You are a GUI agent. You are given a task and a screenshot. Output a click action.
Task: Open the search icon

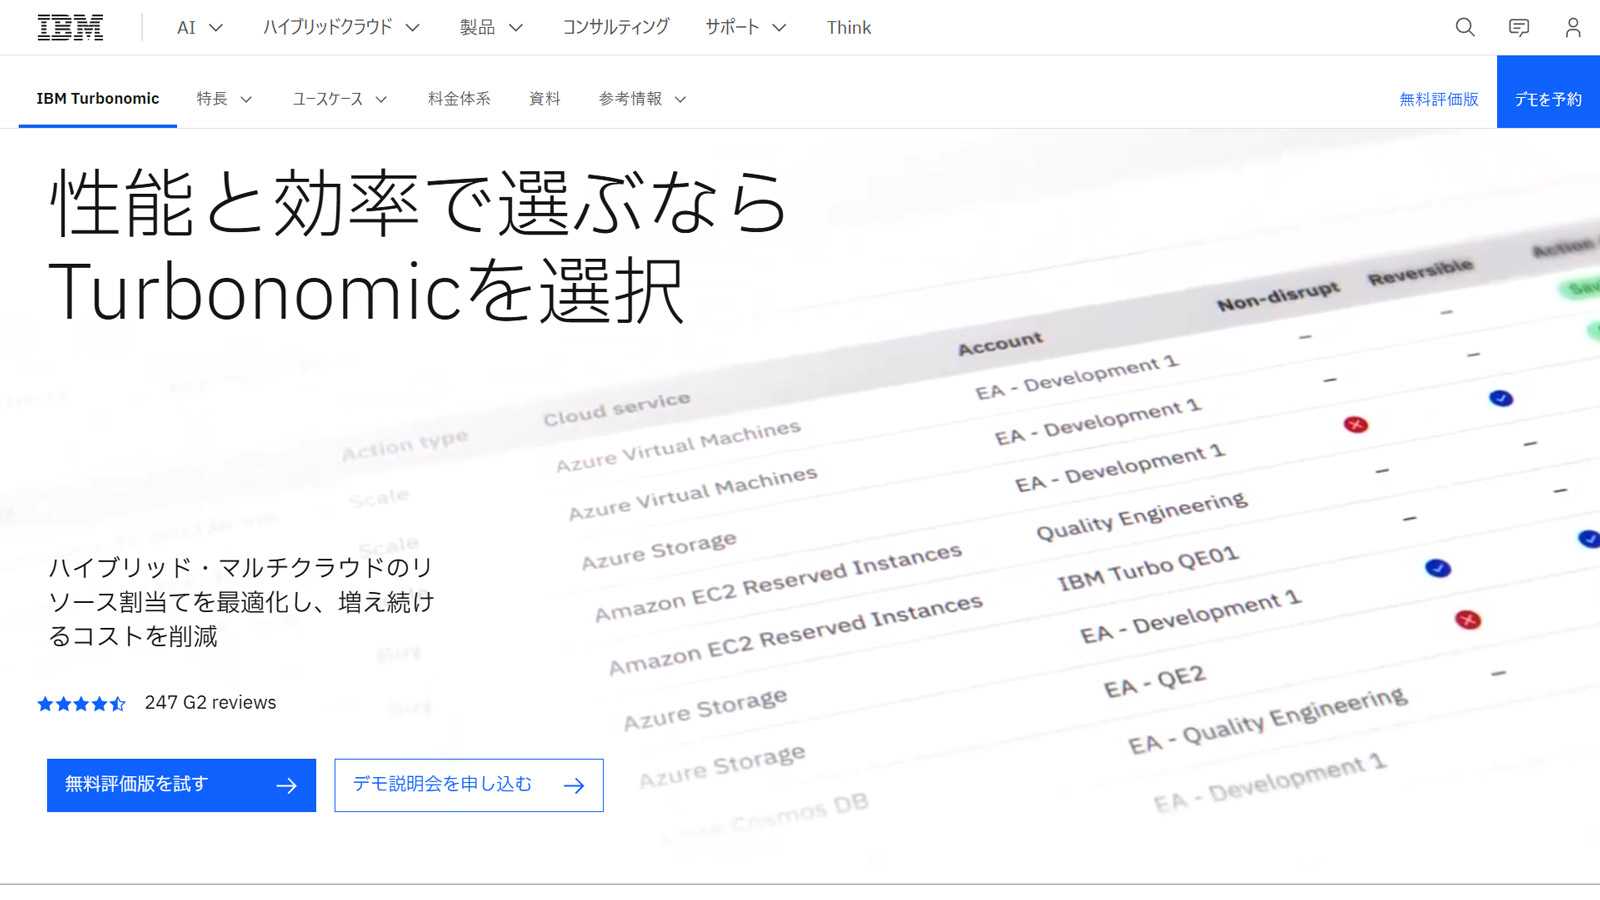(x=1465, y=27)
